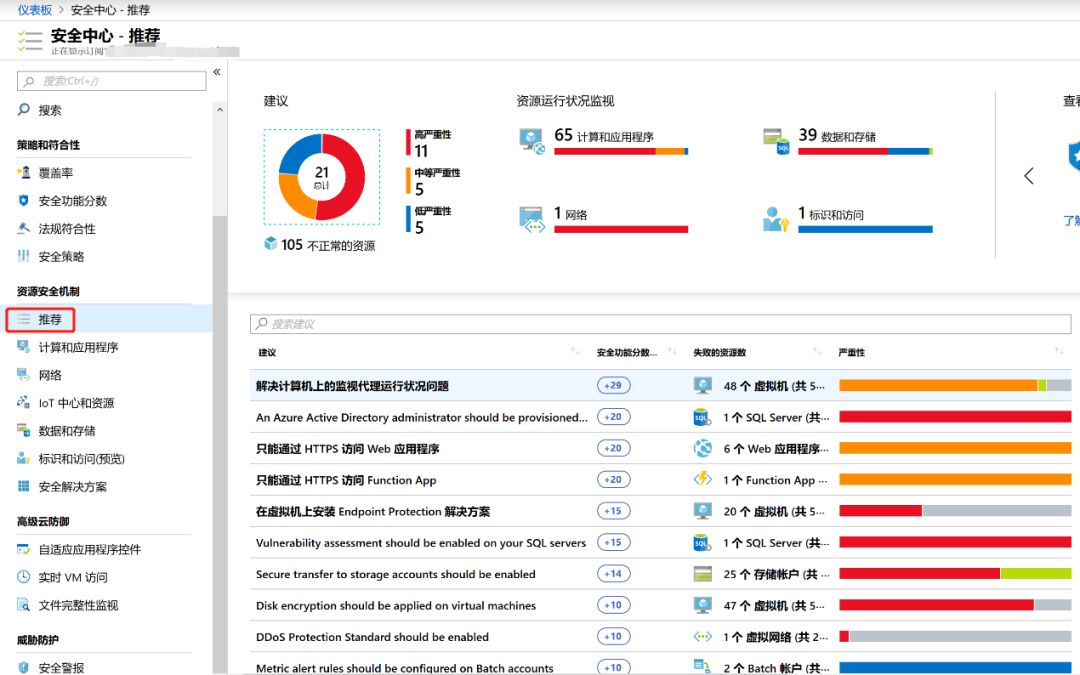Click the 计算和应用程序 resource health icon
The width and height of the screenshot is (1080, 675).
pyautogui.click(x=532, y=139)
